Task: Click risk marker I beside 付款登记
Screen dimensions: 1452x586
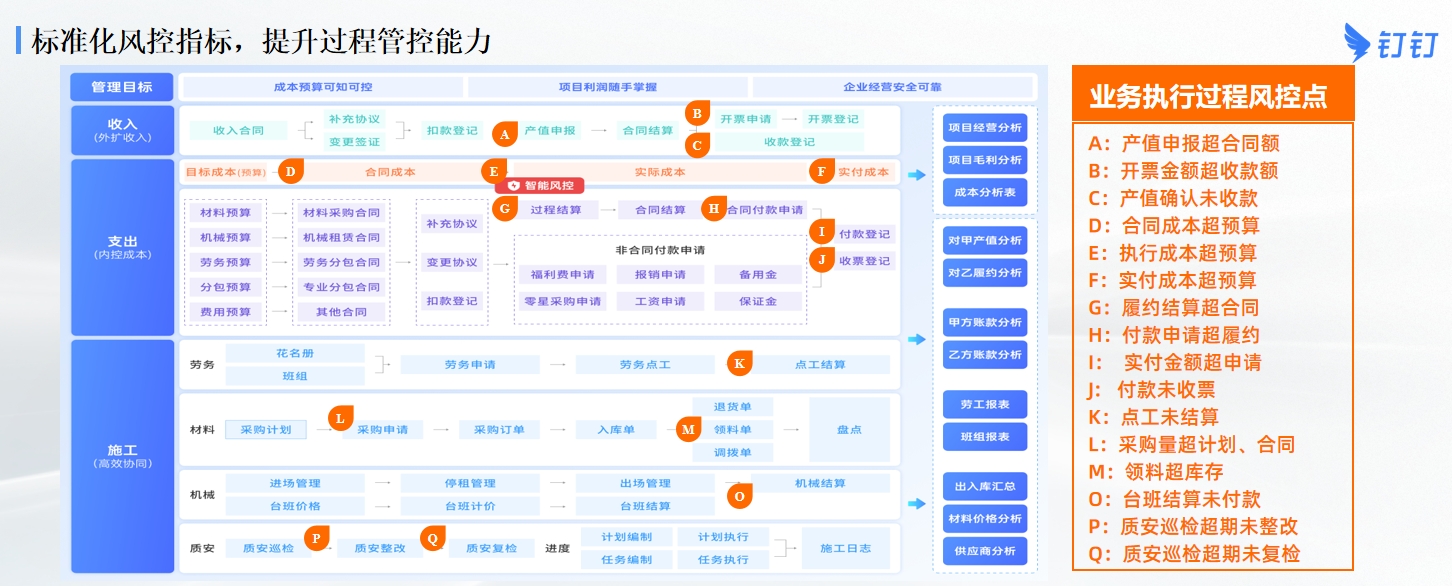Action: [821, 232]
